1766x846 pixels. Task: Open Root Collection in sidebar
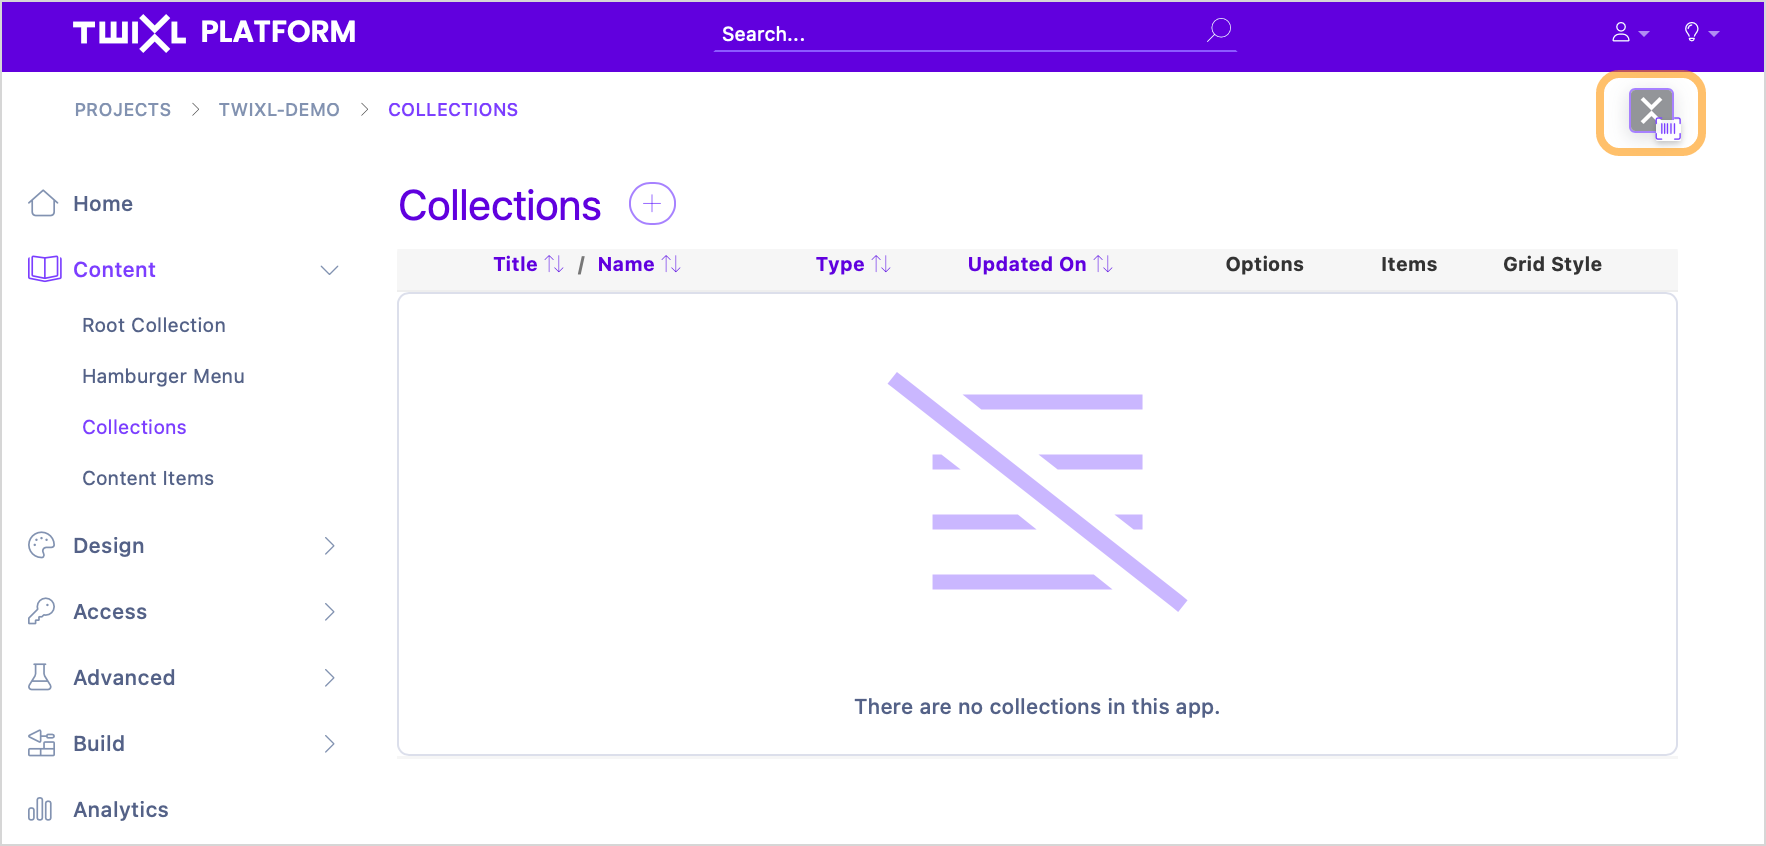[x=154, y=325]
